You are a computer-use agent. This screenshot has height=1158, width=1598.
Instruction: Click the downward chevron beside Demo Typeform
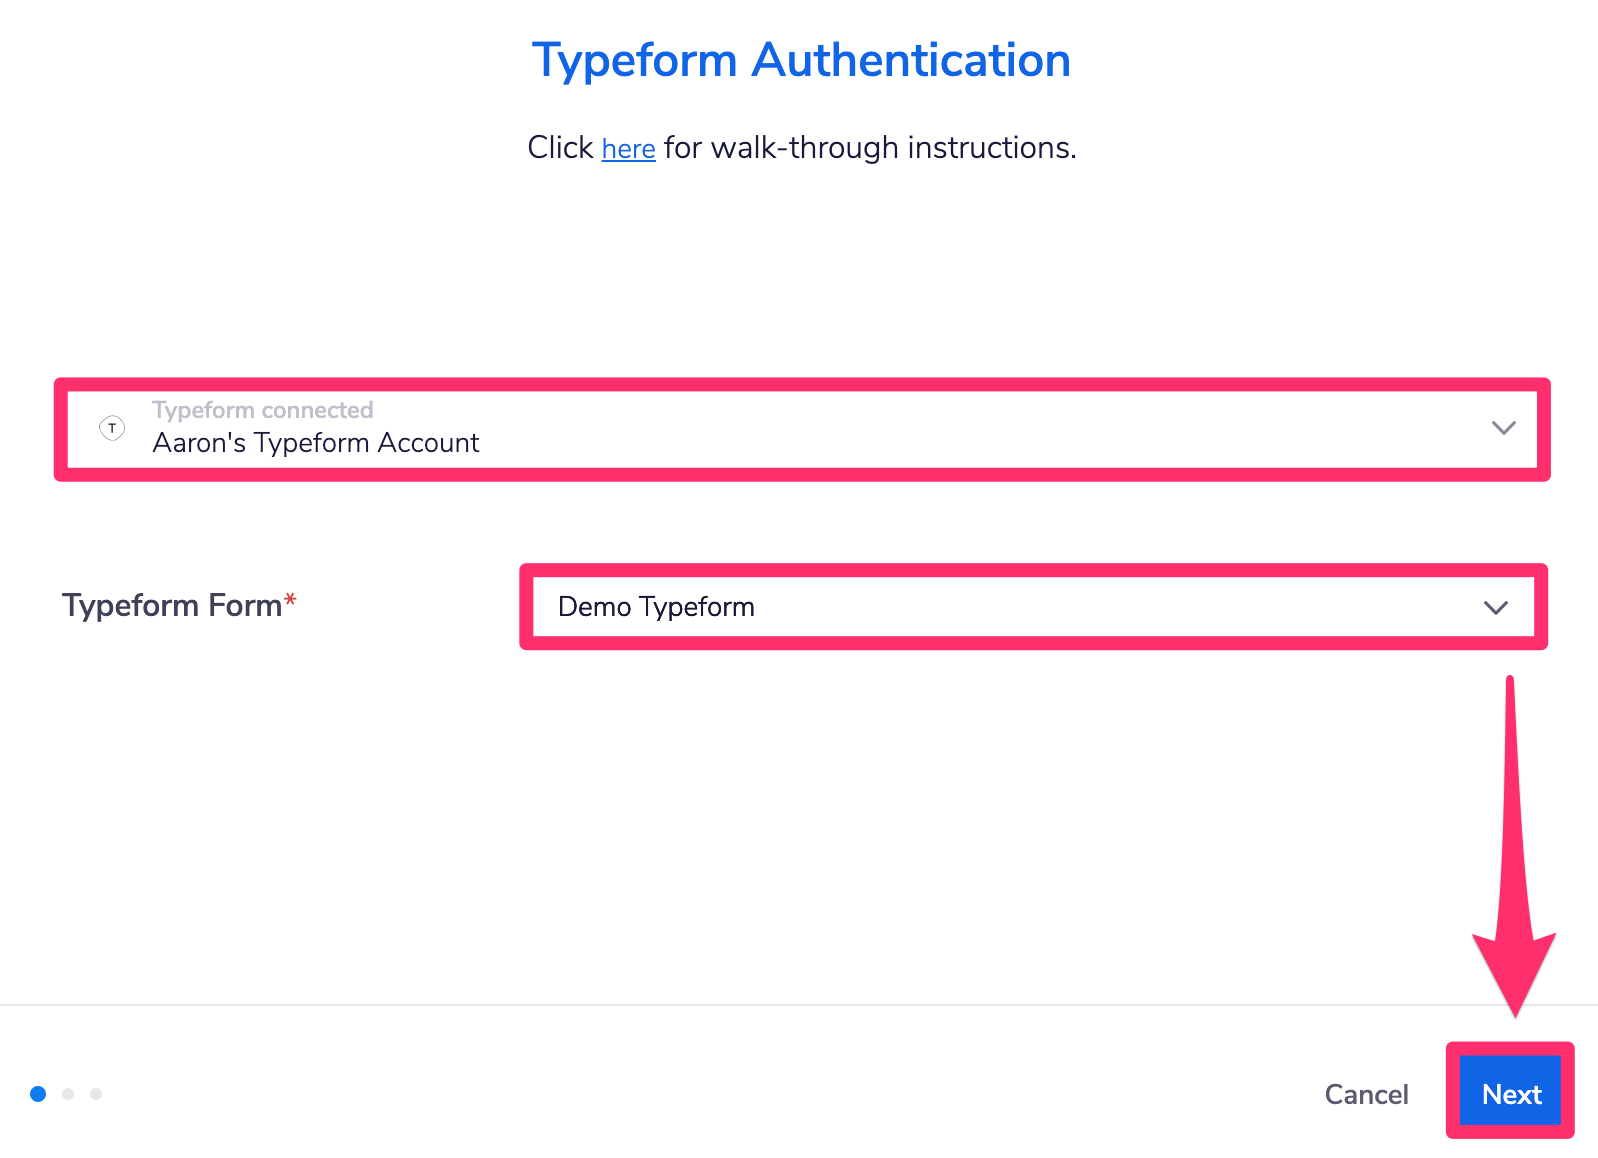(x=1497, y=607)
